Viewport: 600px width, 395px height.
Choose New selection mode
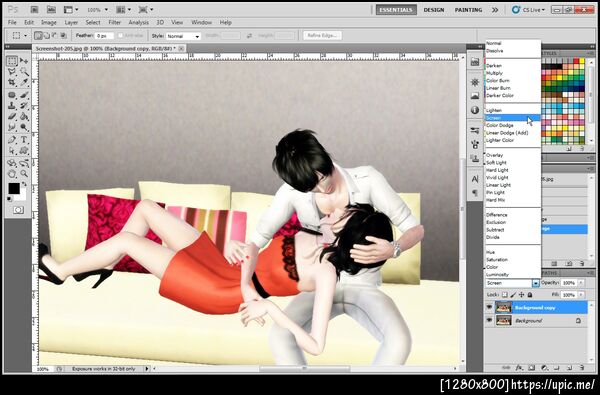(38, 36)
